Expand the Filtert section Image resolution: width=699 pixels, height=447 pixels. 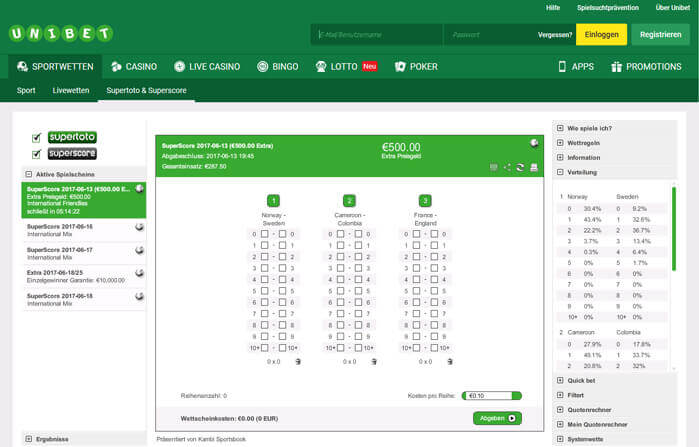(560, 395)
